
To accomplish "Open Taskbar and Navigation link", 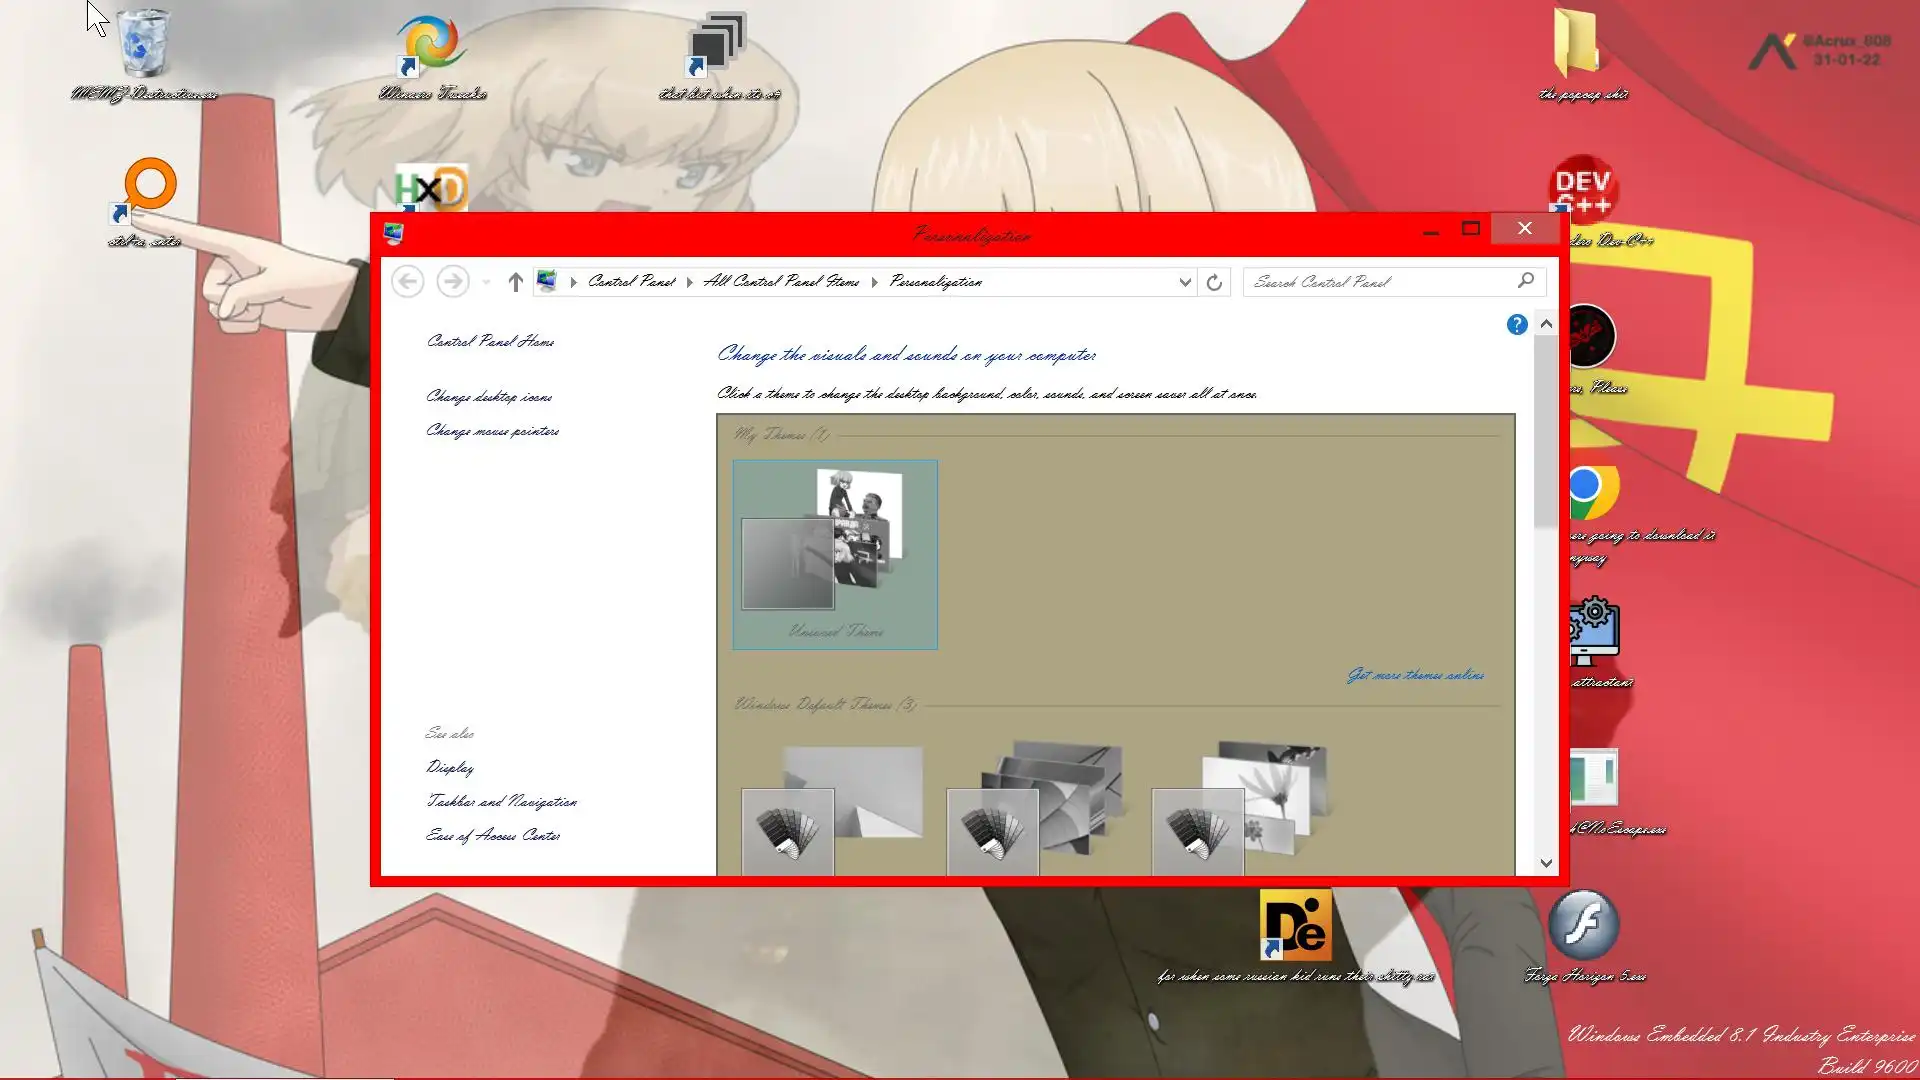I will coord(501,802).
